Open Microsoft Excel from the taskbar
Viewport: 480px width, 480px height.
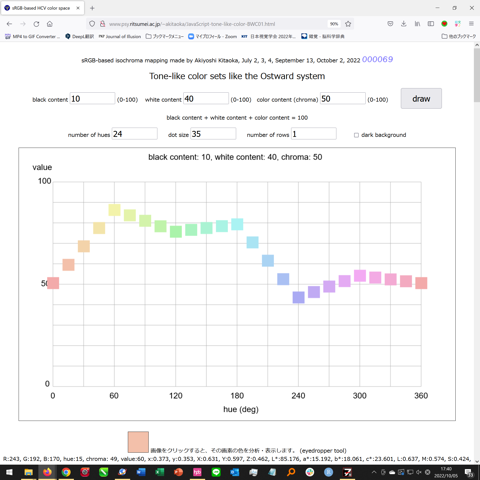(x=160, y=472)
